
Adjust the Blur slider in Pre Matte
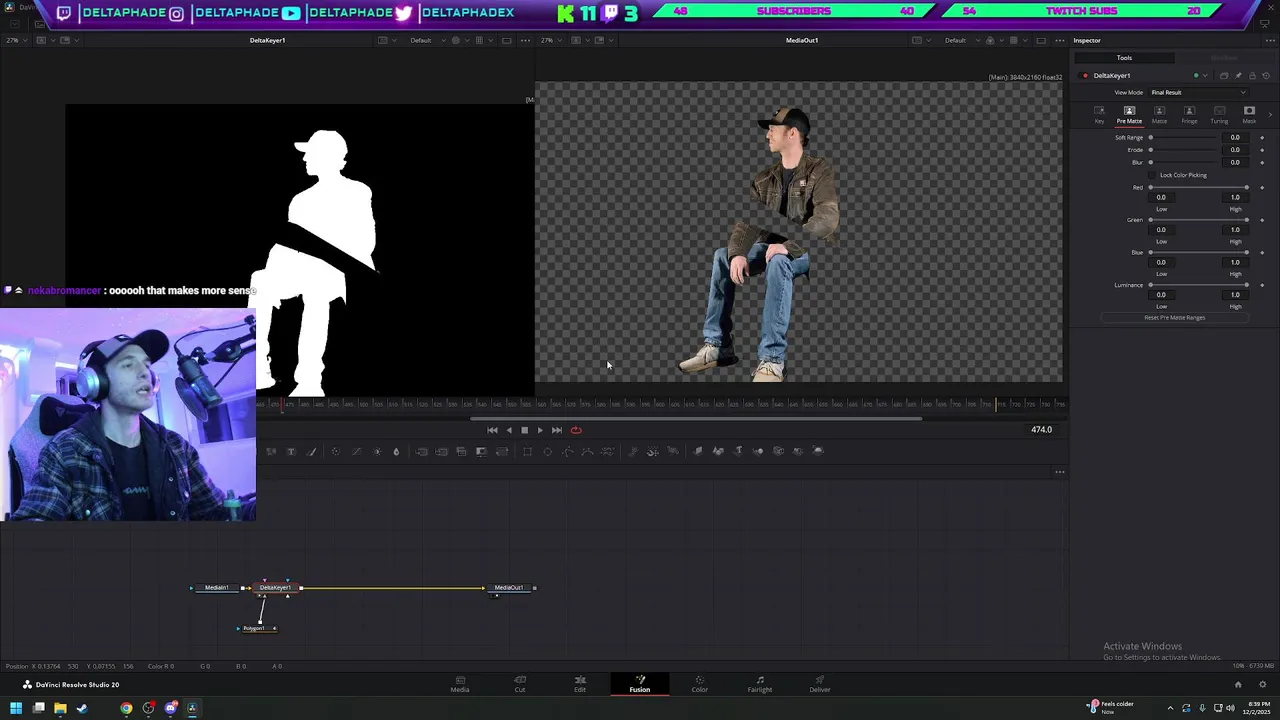[1184, 162]
